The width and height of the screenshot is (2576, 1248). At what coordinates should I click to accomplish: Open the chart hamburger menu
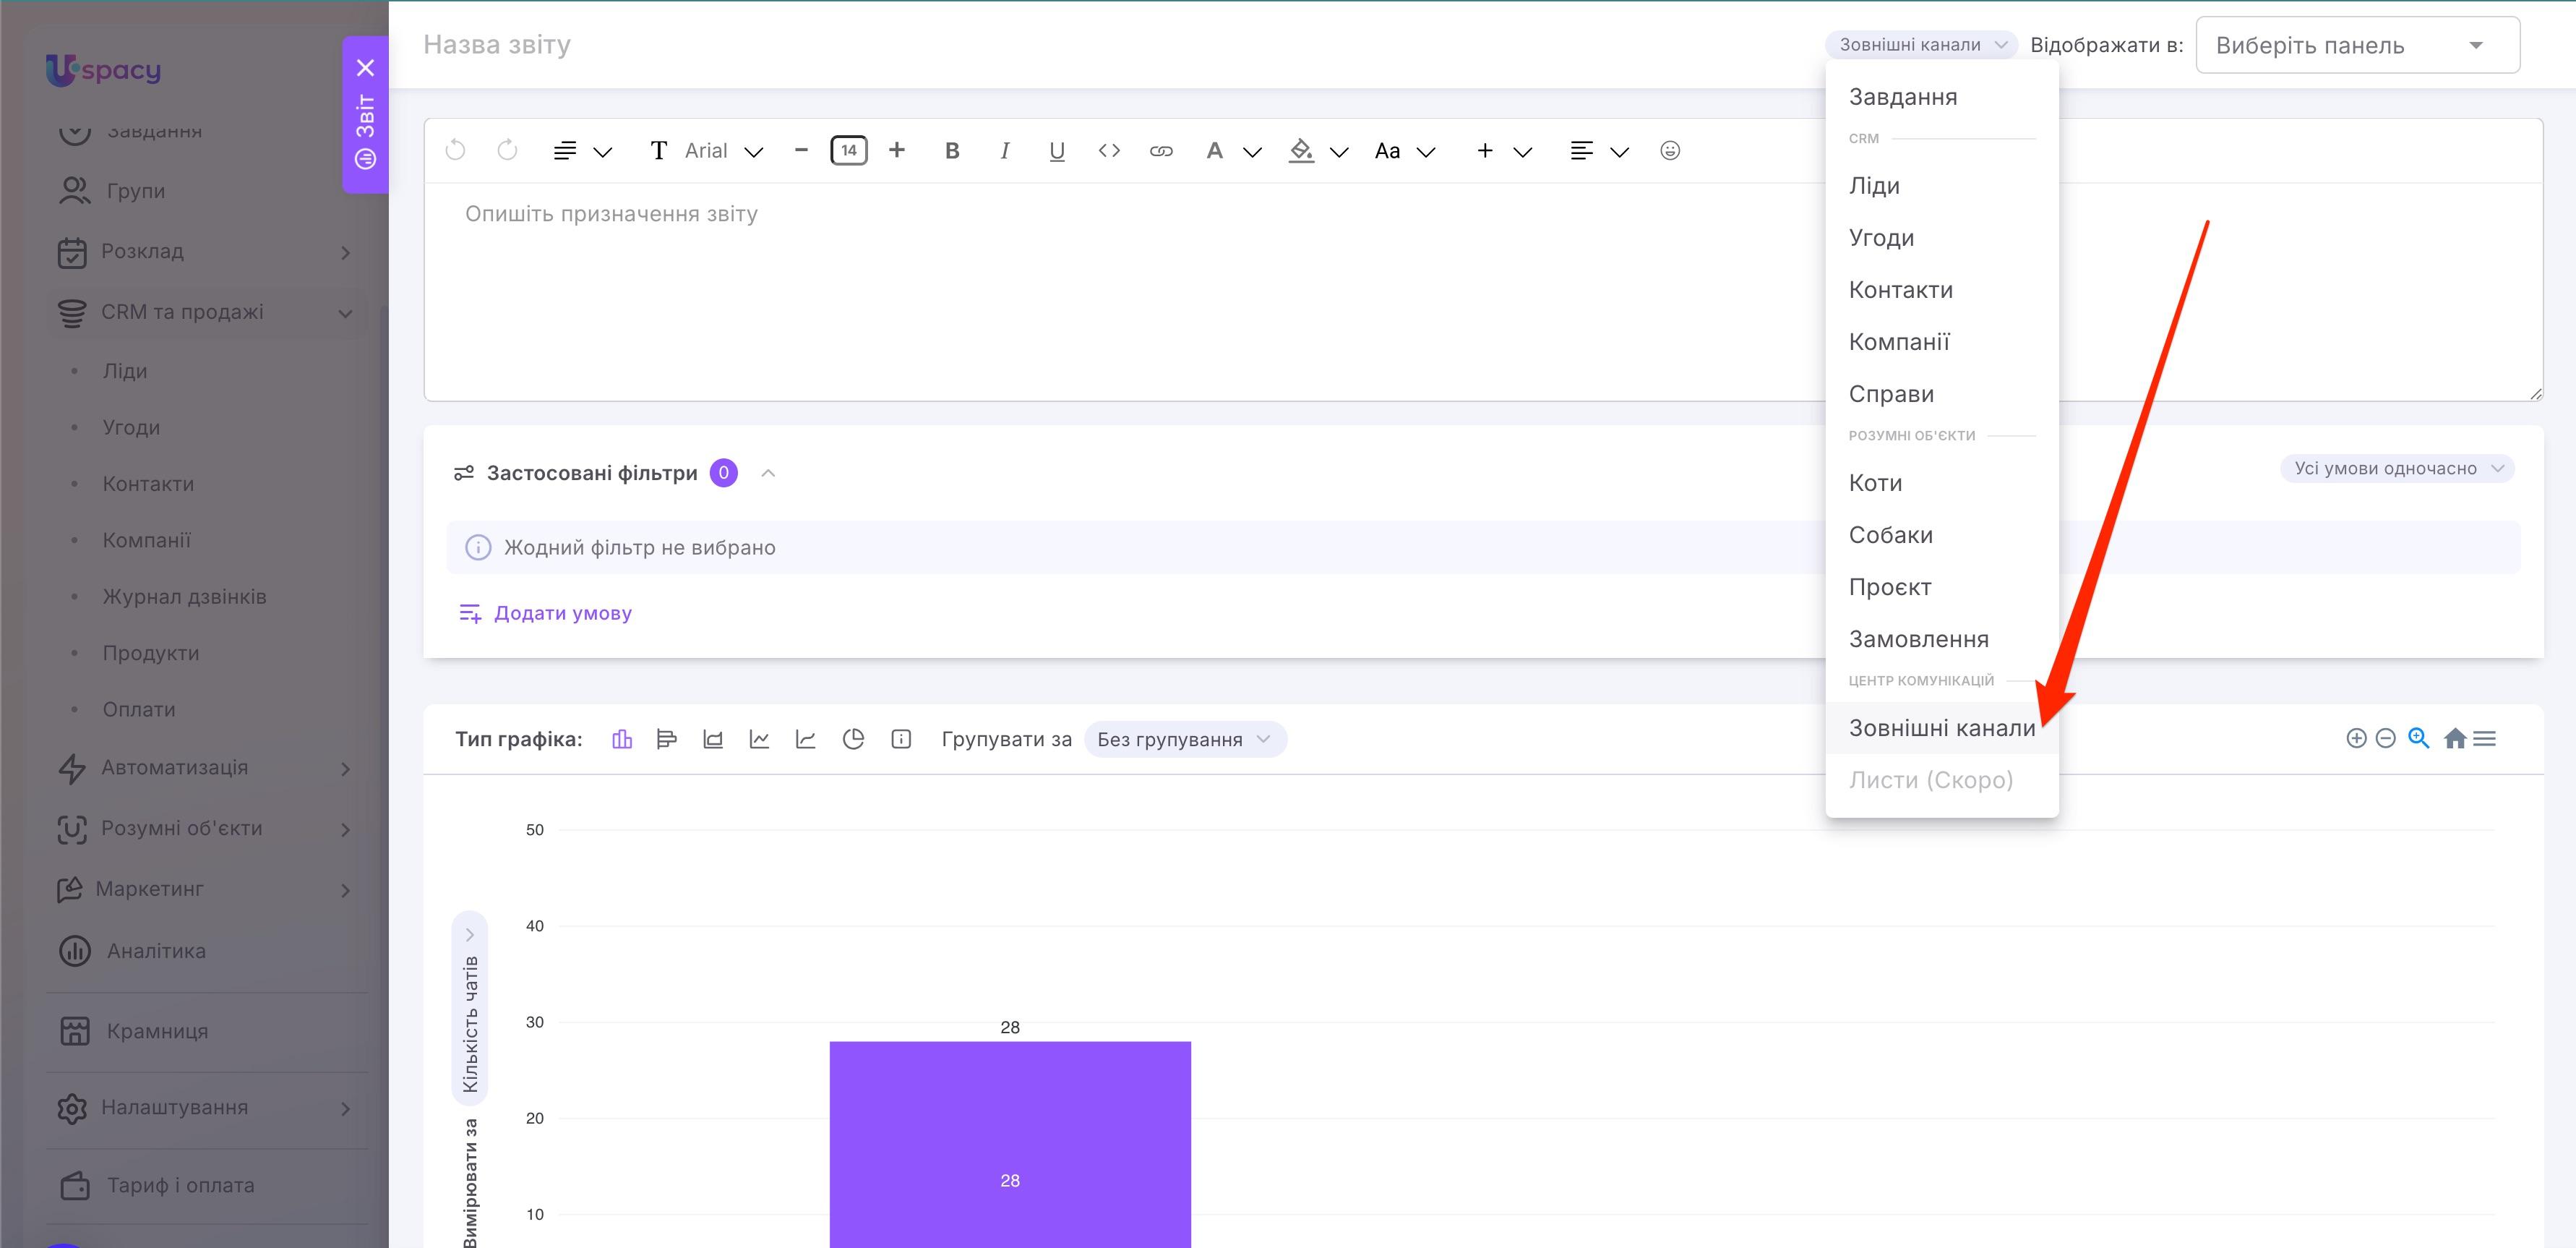tap(2484, 738)
